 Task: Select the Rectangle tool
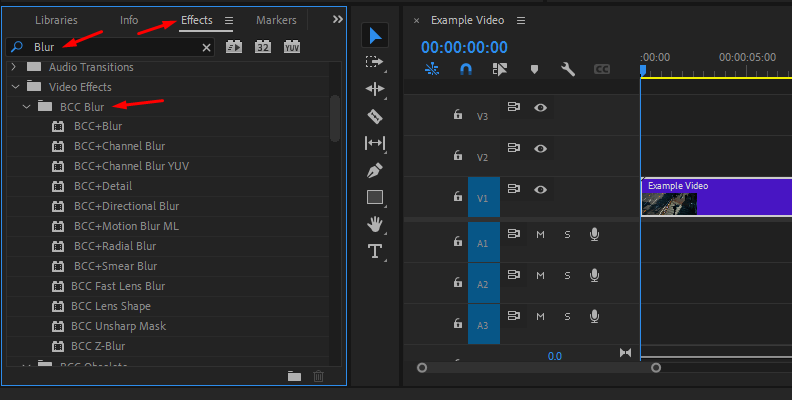[x=375, y=197]
